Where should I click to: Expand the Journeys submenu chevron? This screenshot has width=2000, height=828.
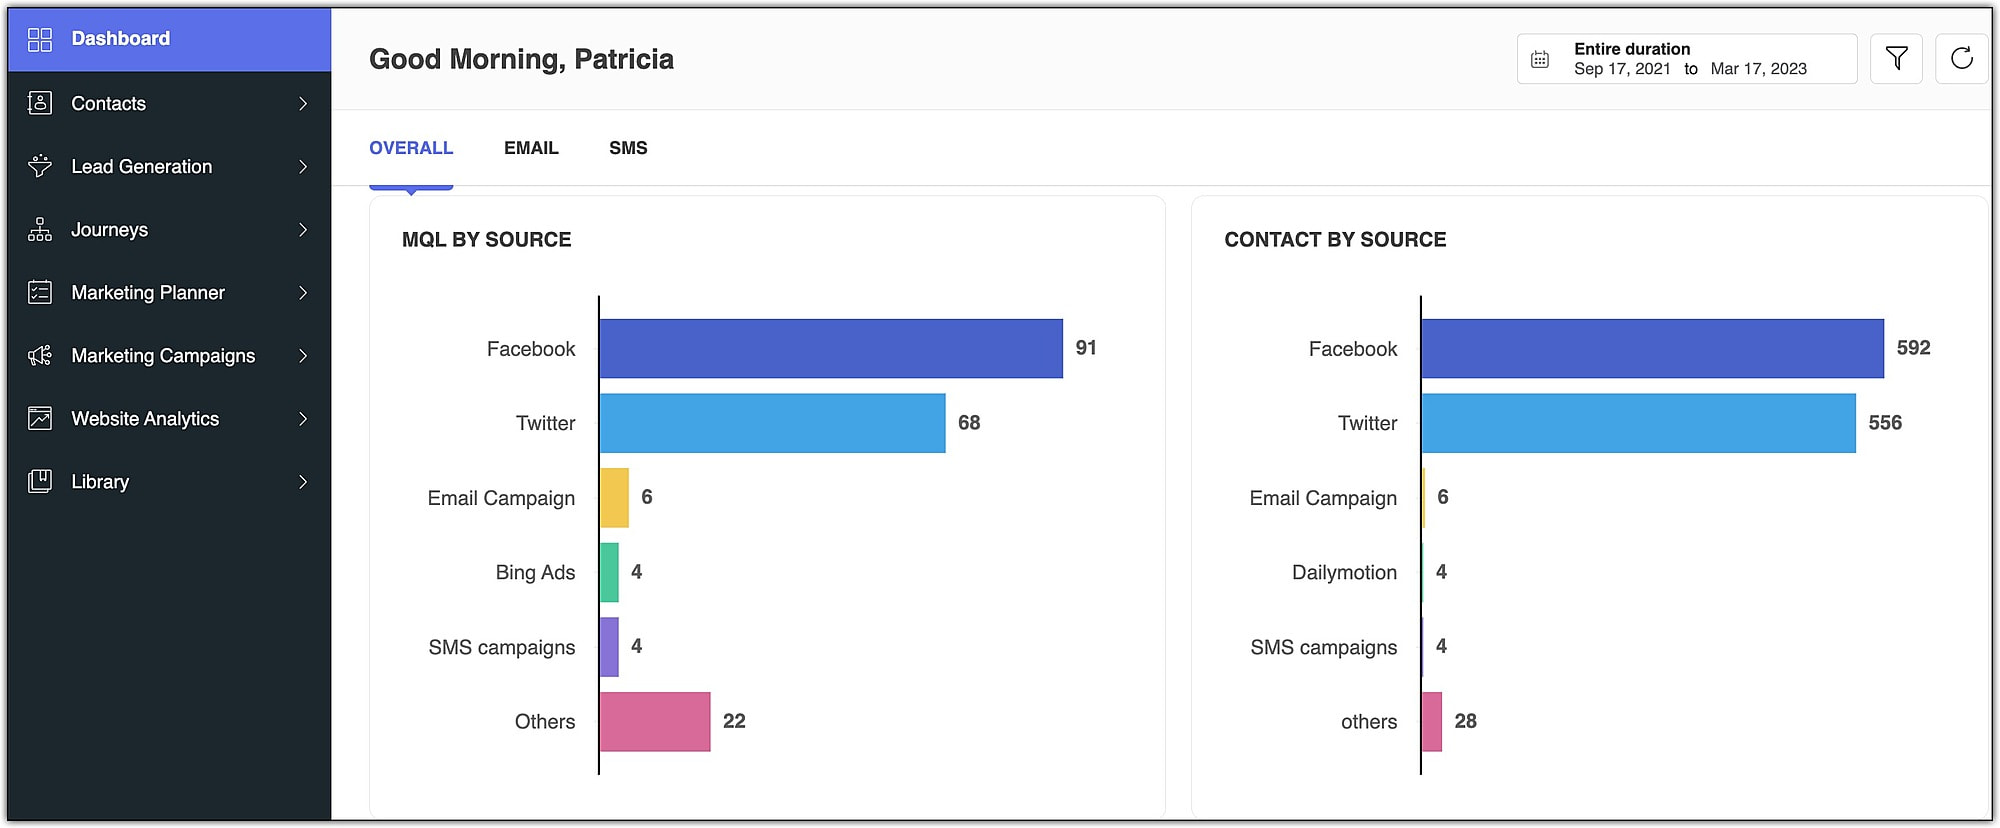tap(303, 229)
